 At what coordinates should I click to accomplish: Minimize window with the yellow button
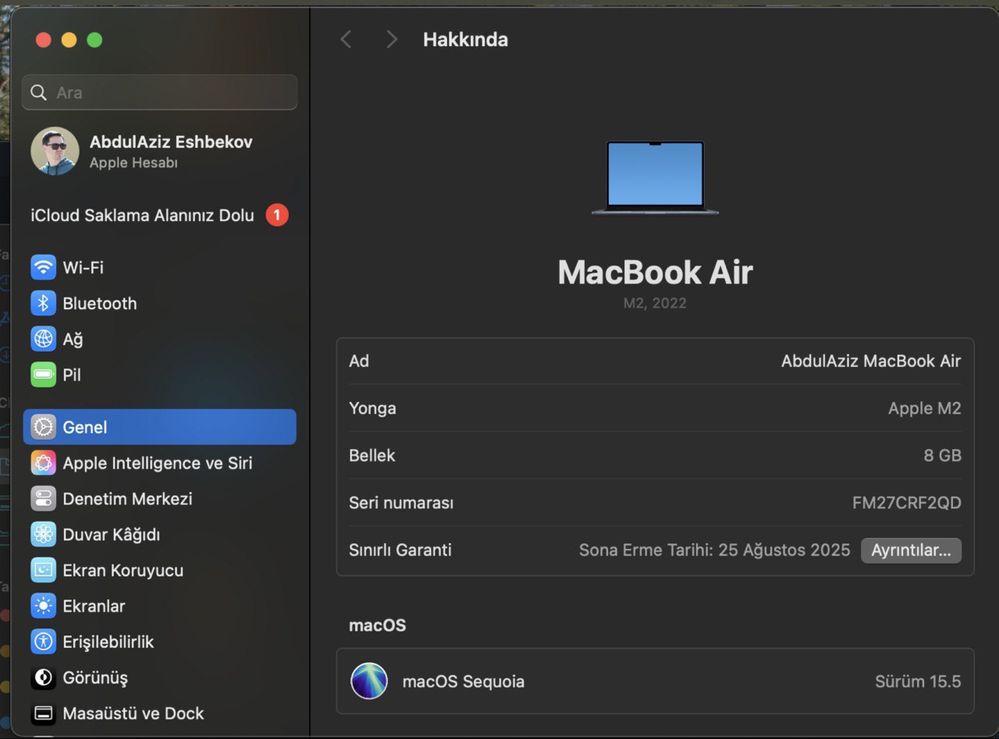tap(69, 40)
